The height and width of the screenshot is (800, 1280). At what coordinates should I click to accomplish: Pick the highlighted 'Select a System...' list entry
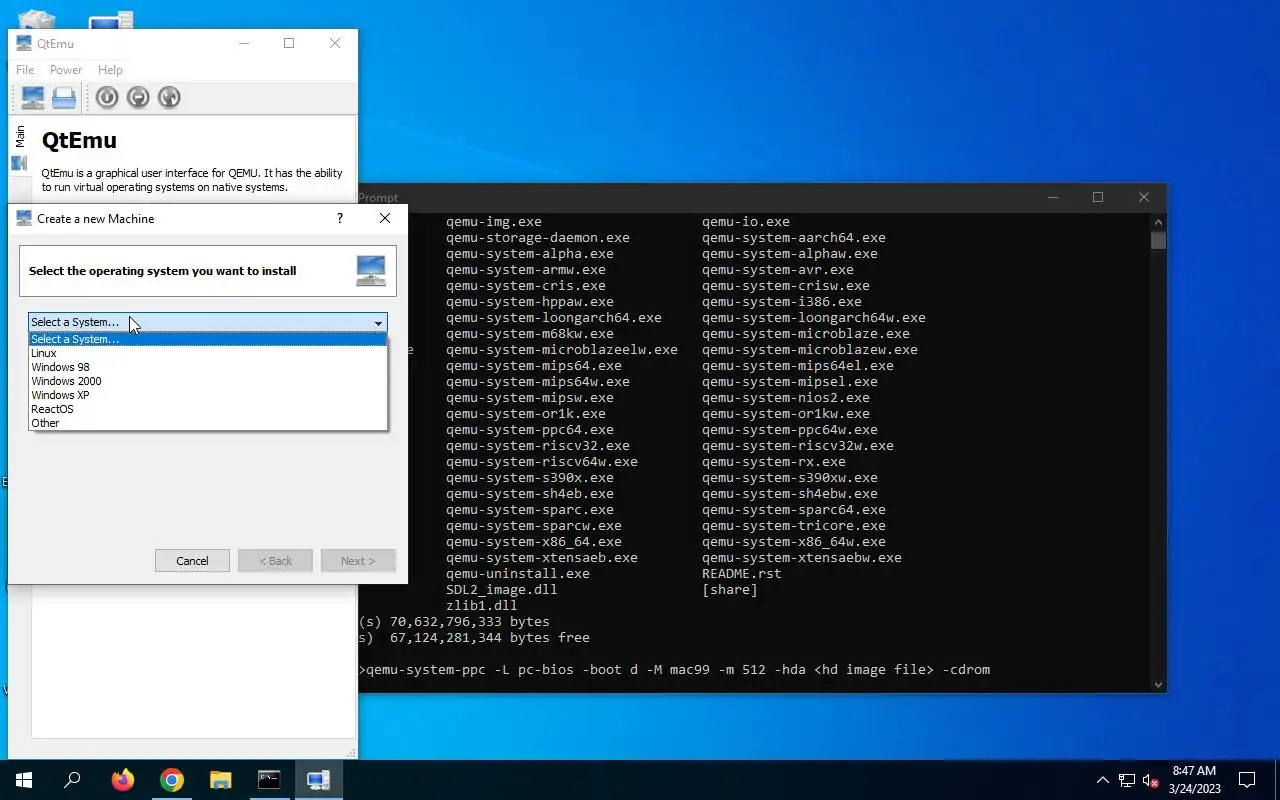click(x=208, y=339)
